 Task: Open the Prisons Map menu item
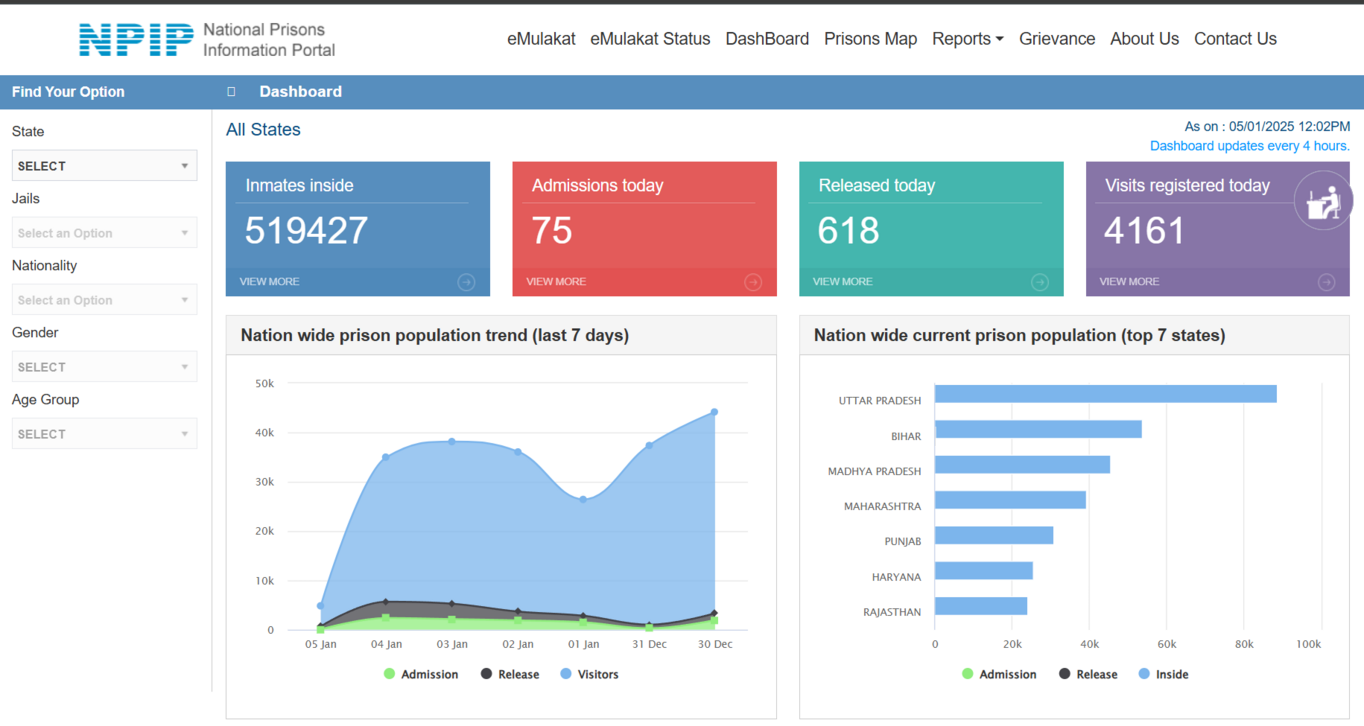click(870, 39)
